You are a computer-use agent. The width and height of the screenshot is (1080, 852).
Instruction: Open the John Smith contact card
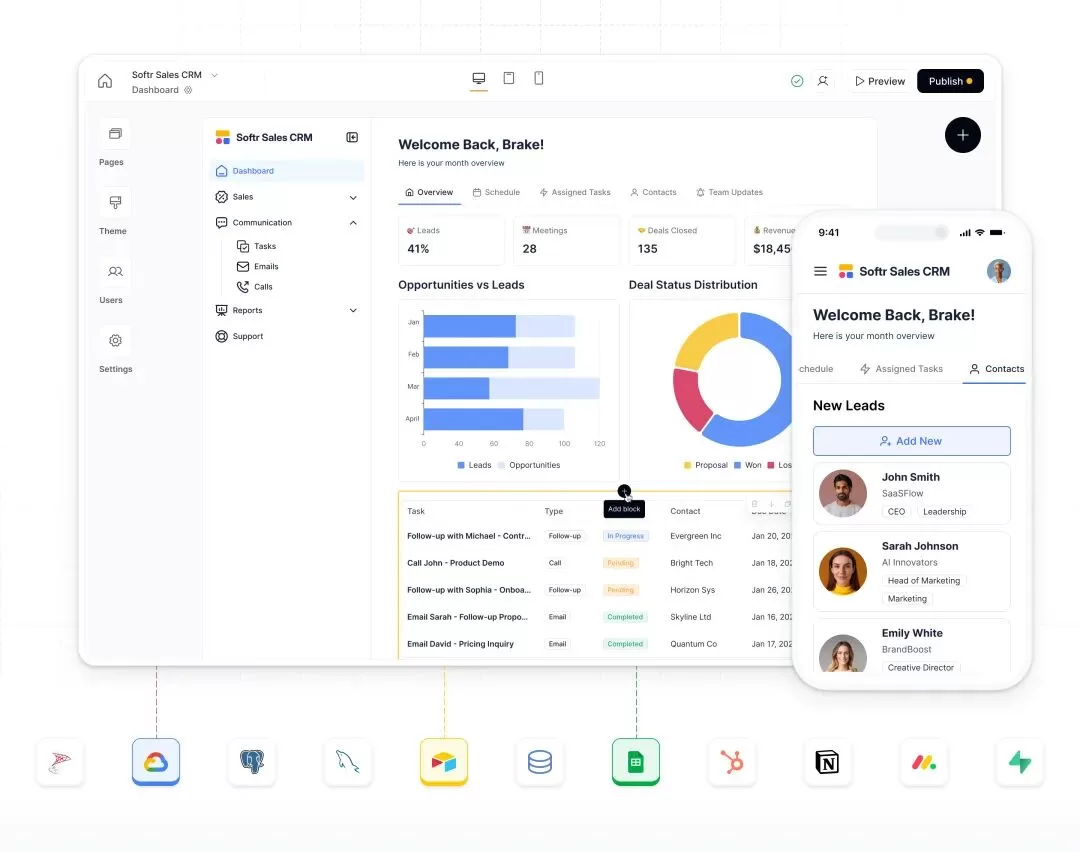(x=911, y=493)
